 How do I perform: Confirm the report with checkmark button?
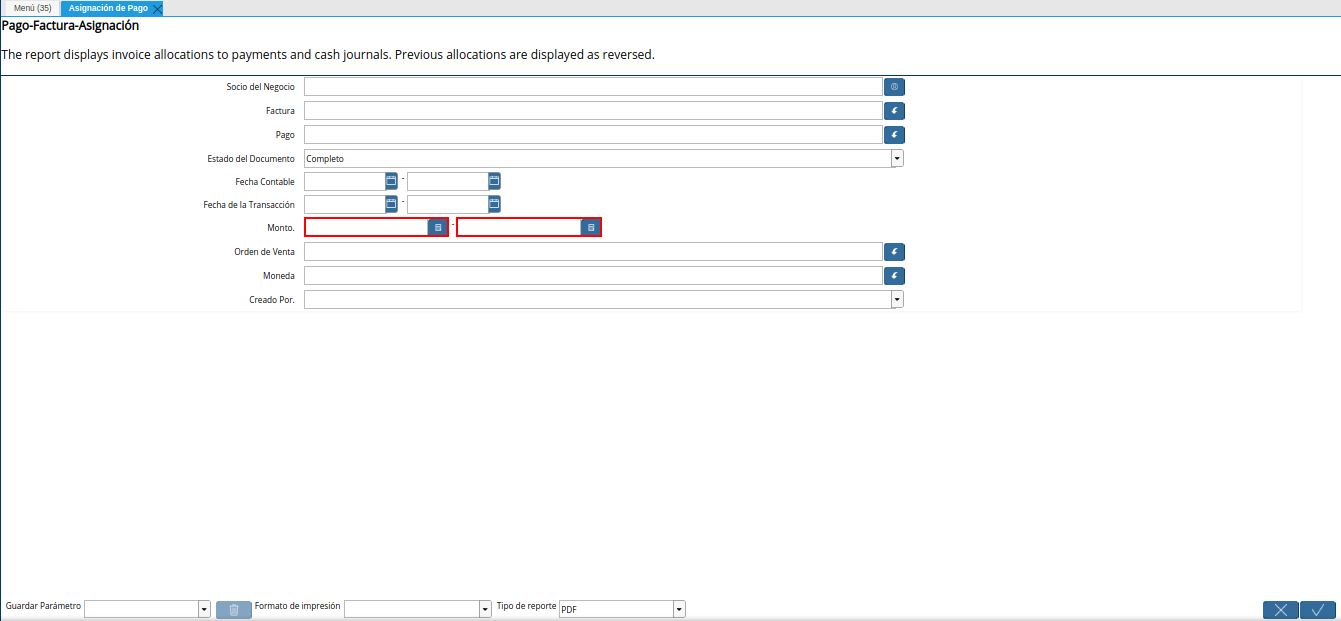coord(1318,610)
